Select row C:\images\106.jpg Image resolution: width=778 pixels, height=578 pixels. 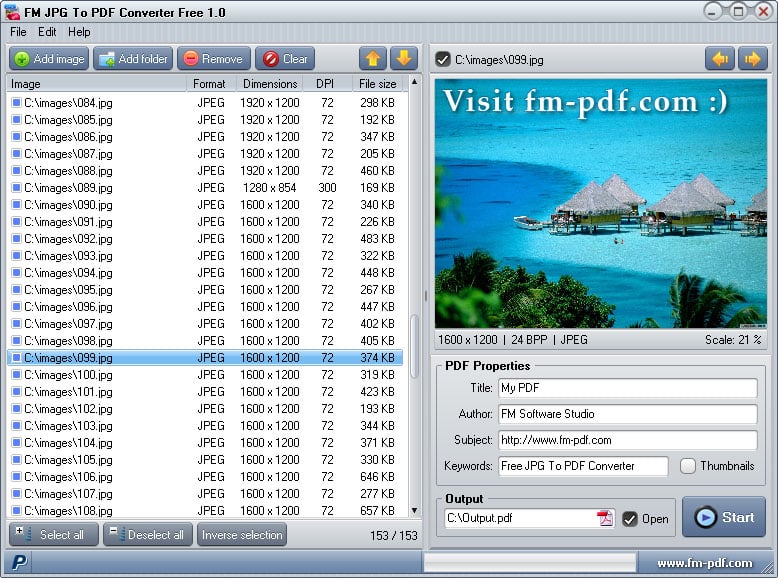(x=204, y=476)
